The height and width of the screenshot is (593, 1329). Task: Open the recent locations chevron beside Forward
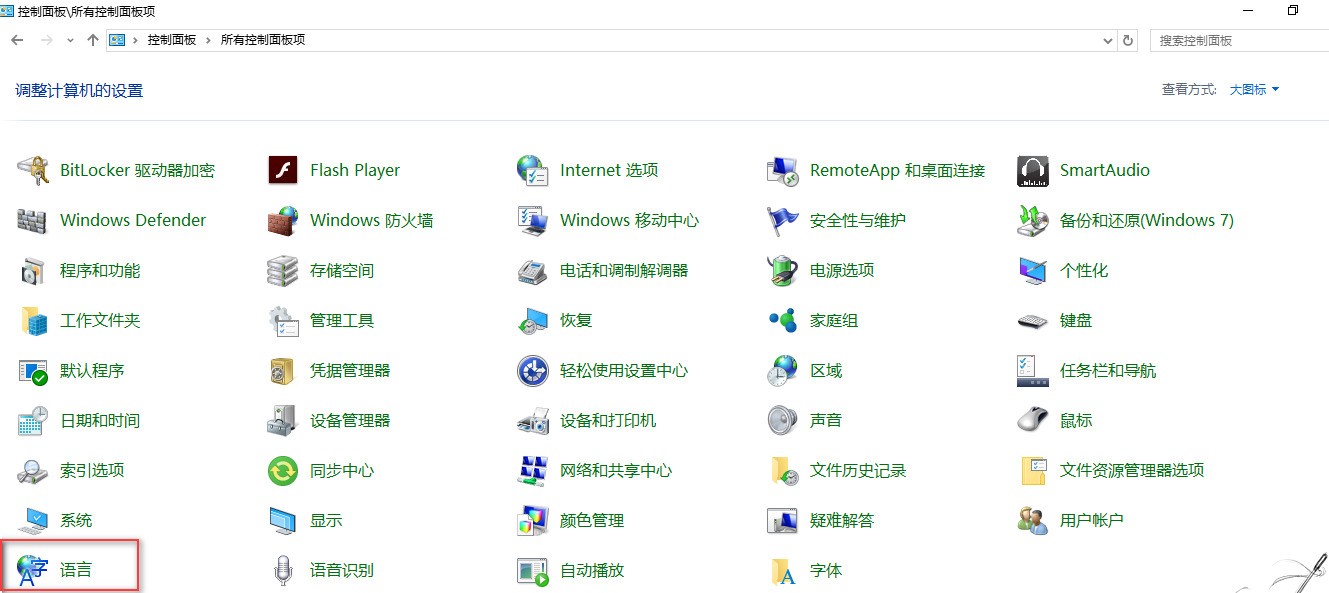tap(70, 40)
